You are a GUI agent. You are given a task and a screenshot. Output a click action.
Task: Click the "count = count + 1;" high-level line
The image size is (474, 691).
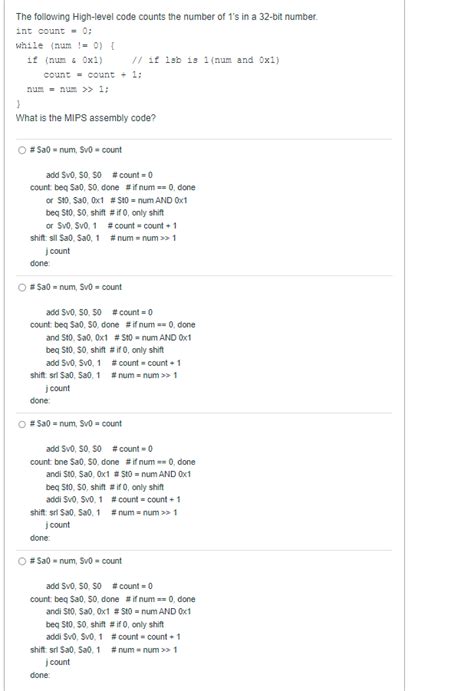click(93, 74)
